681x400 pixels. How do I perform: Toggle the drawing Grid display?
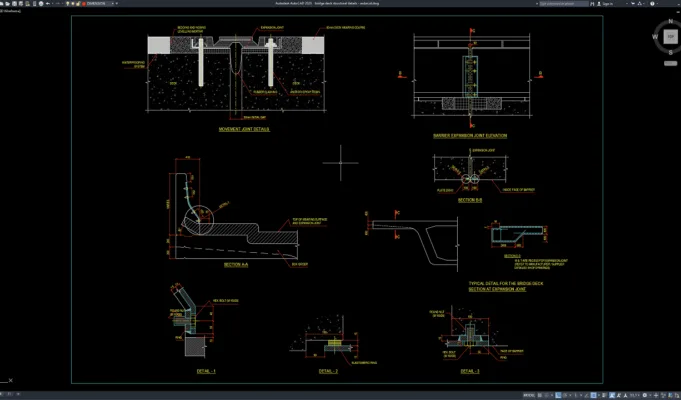pos(539,395)
